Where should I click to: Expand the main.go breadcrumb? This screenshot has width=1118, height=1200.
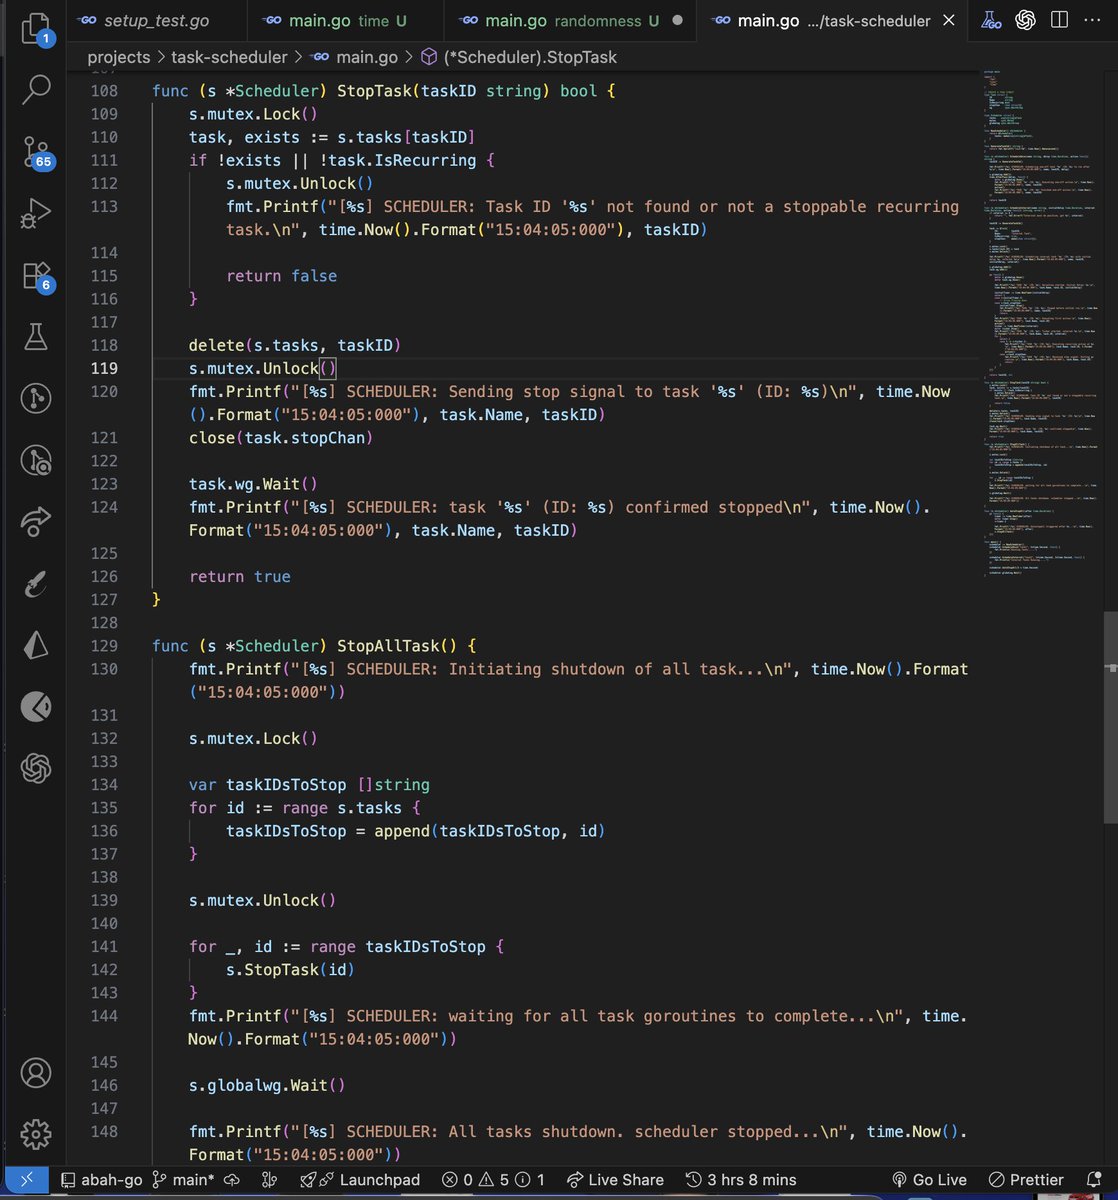[x=353, y=58]
